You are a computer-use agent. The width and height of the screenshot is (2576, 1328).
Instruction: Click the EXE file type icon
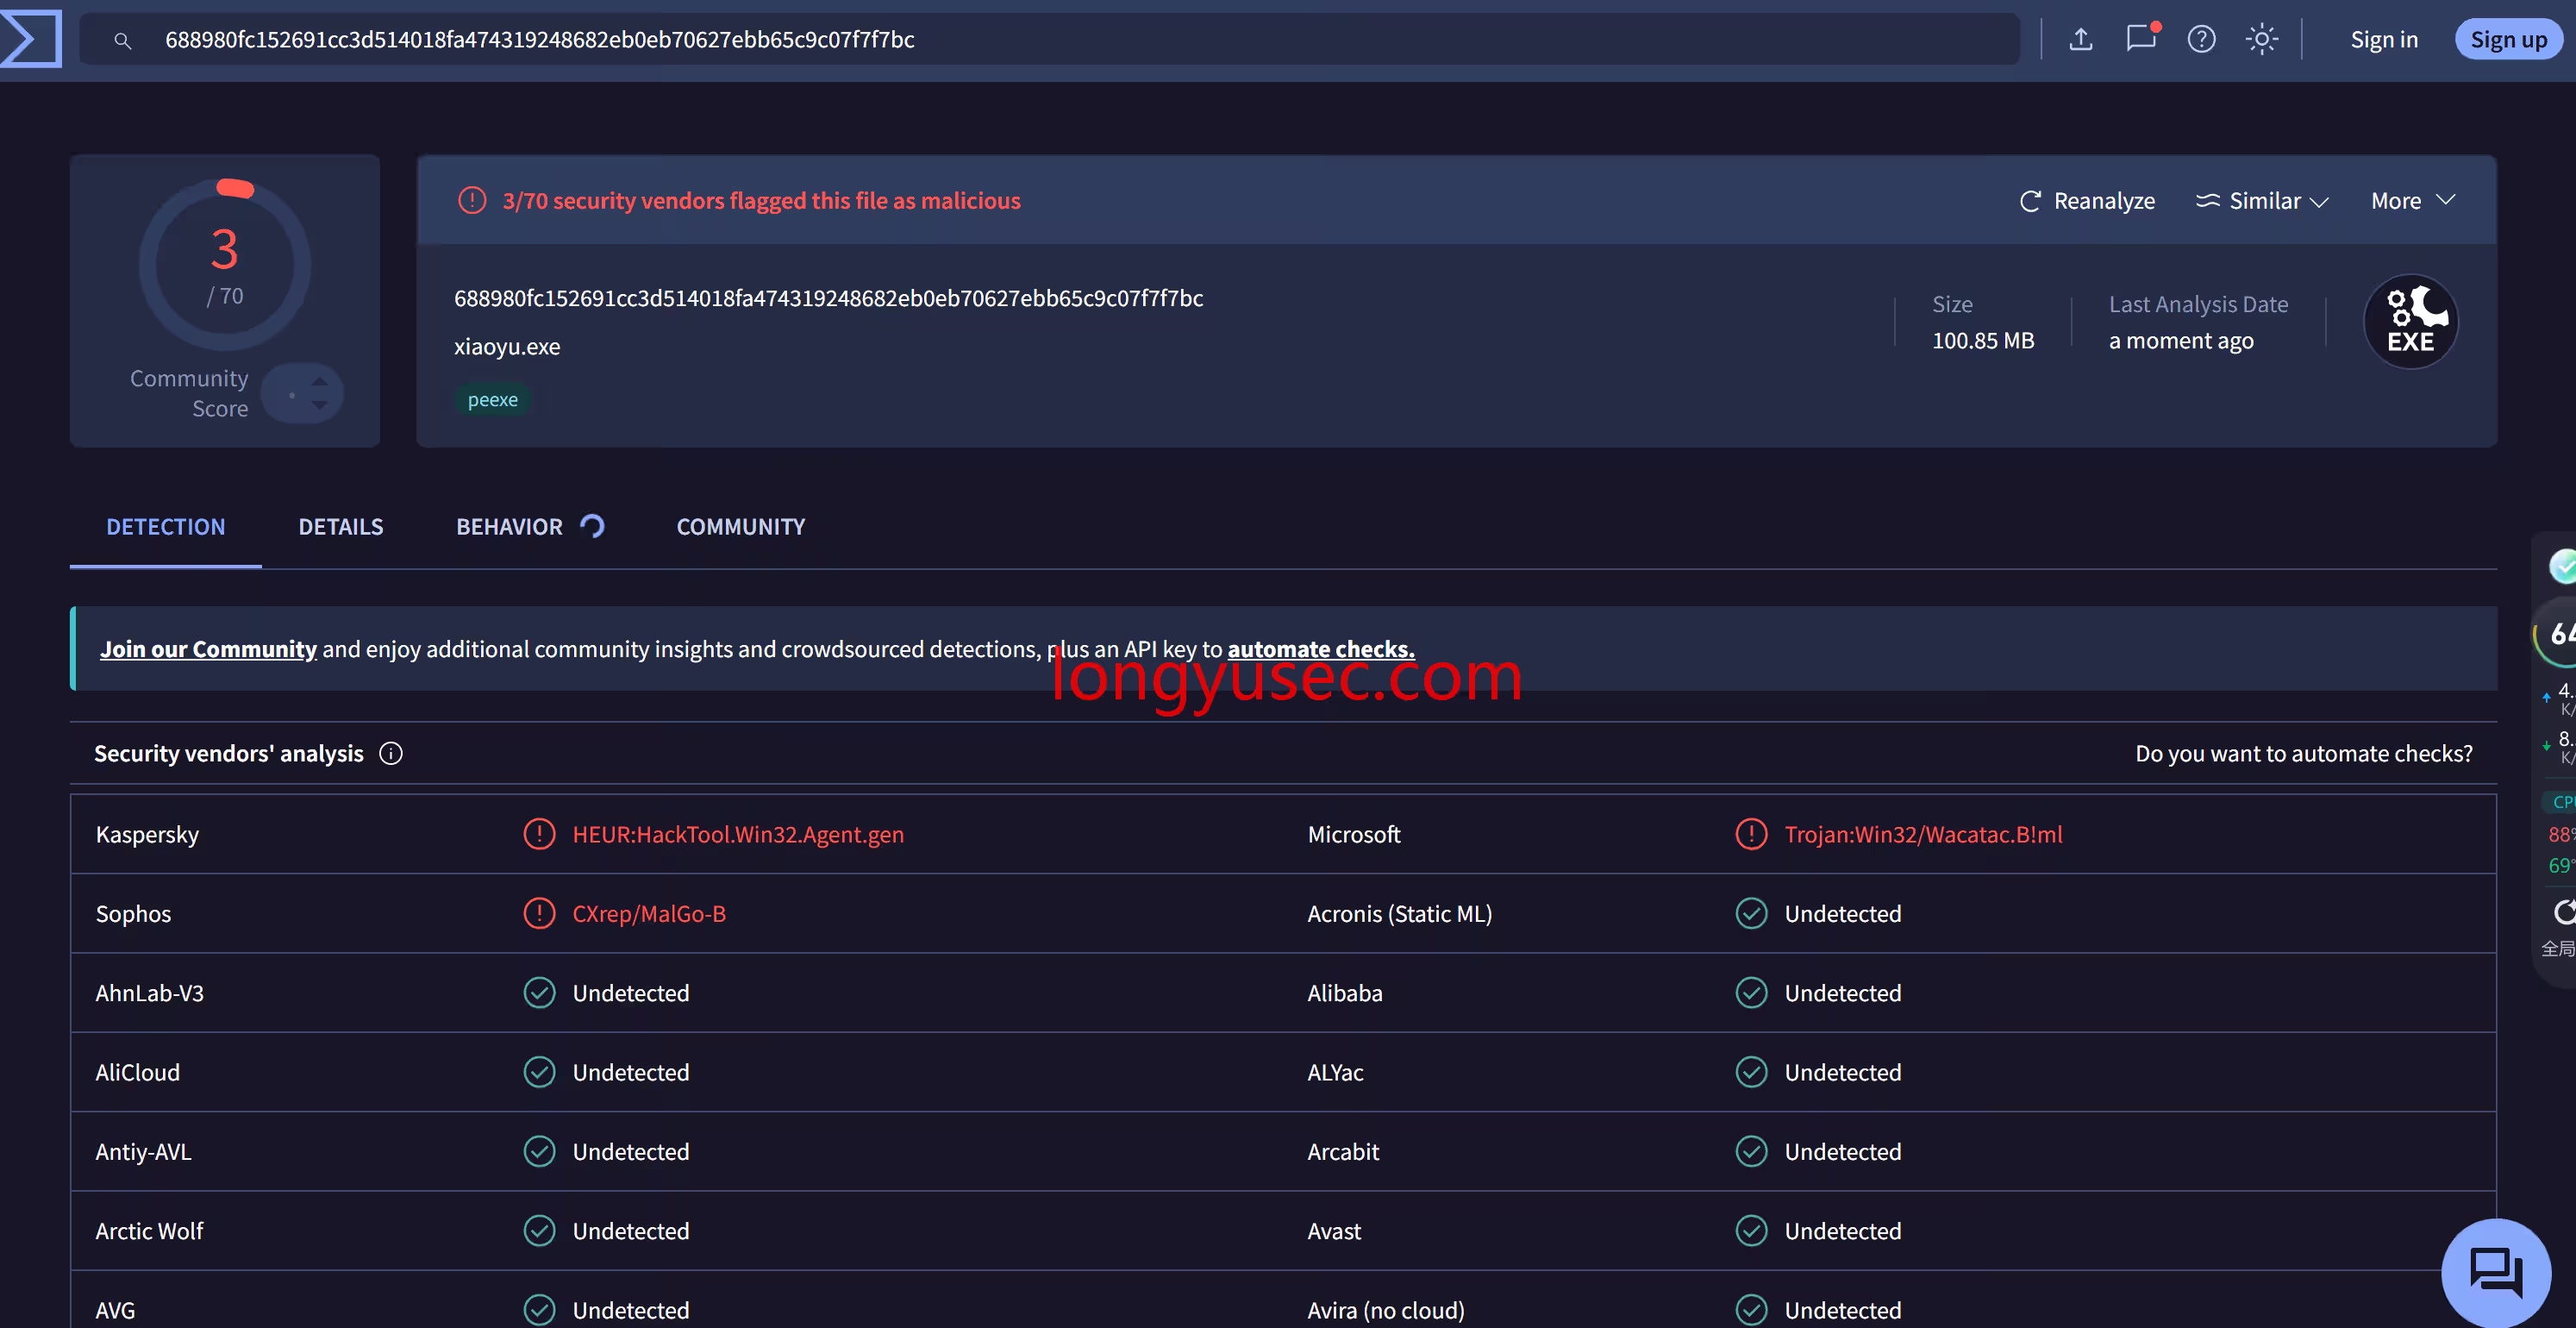click(x=2410, y=321)
